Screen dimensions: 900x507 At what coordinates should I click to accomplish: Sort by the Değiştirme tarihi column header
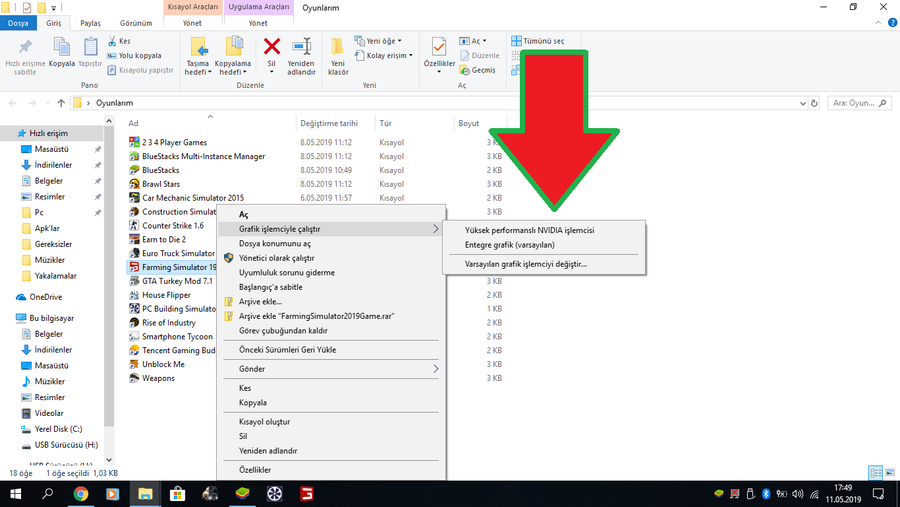[329, 123]
